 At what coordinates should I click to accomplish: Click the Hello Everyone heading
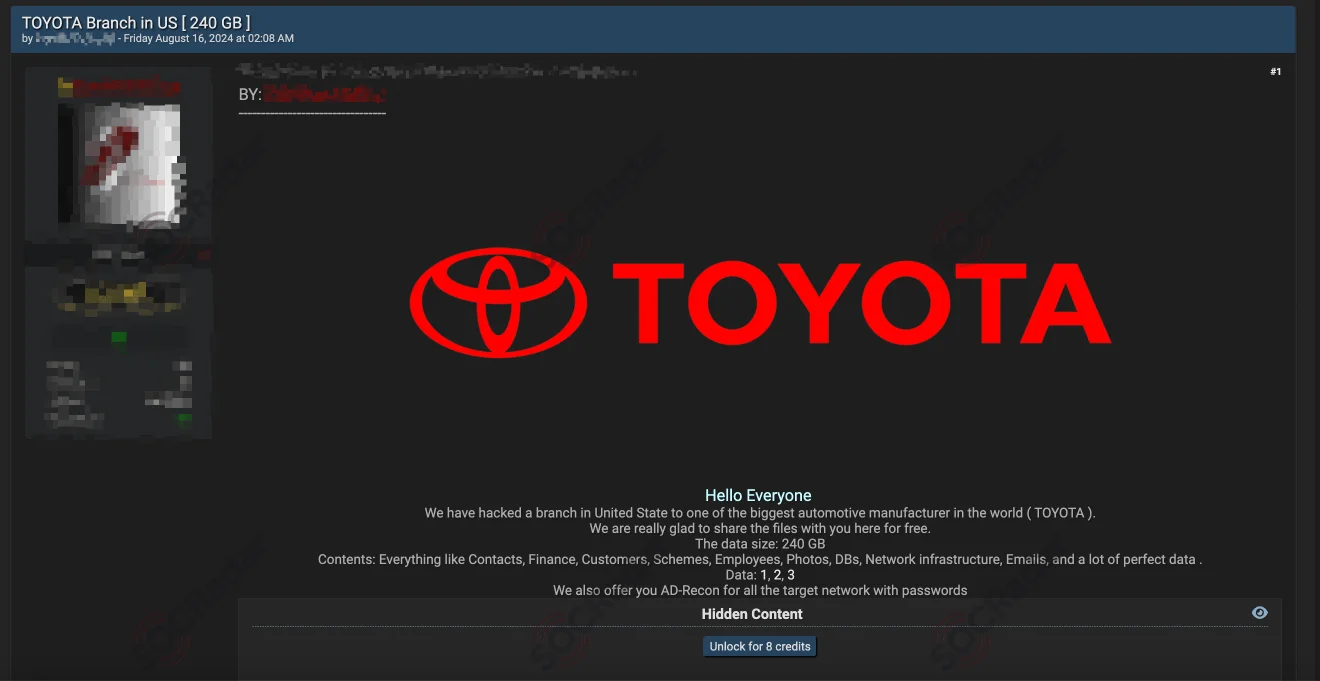(758, 495)
